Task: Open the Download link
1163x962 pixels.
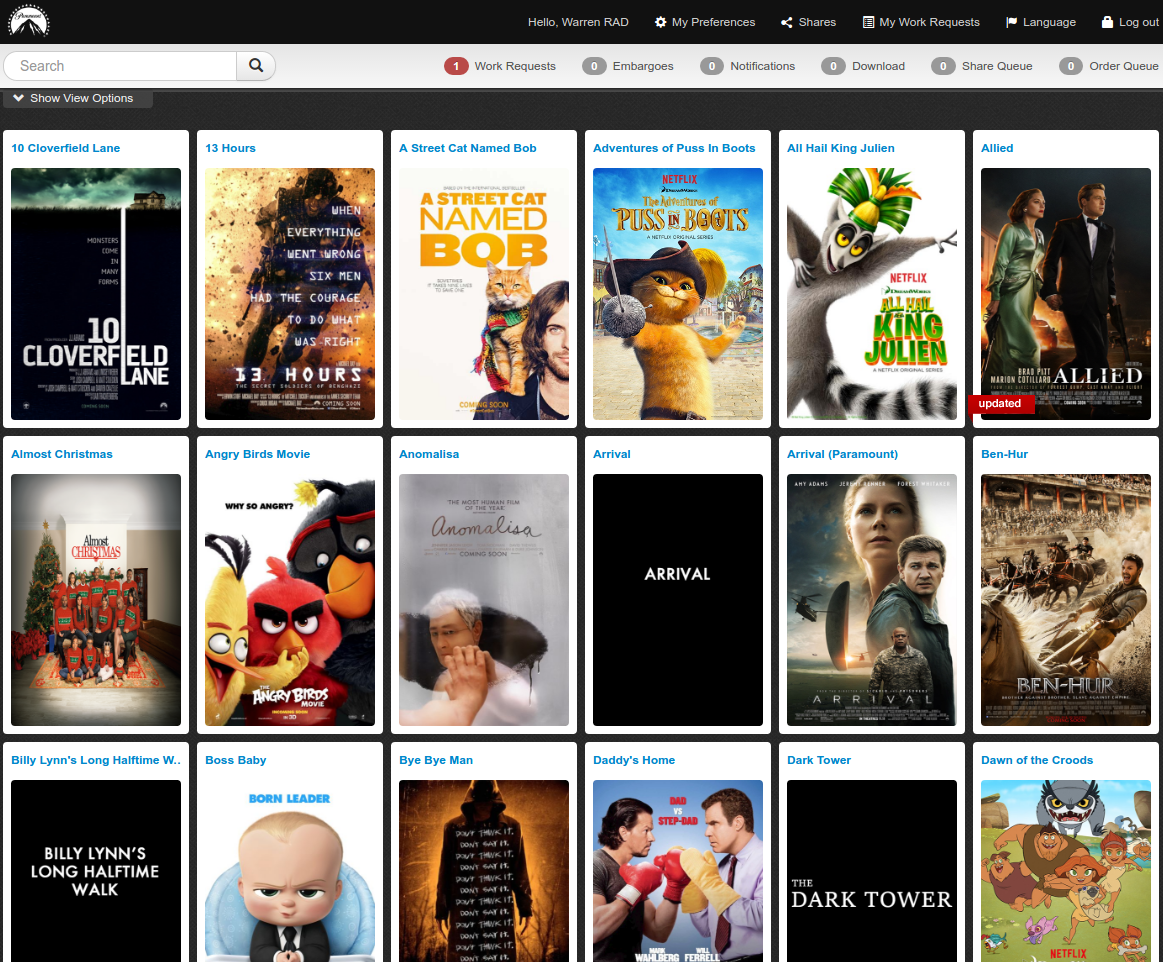Action: pyautogui.click(x=878, y=66)
